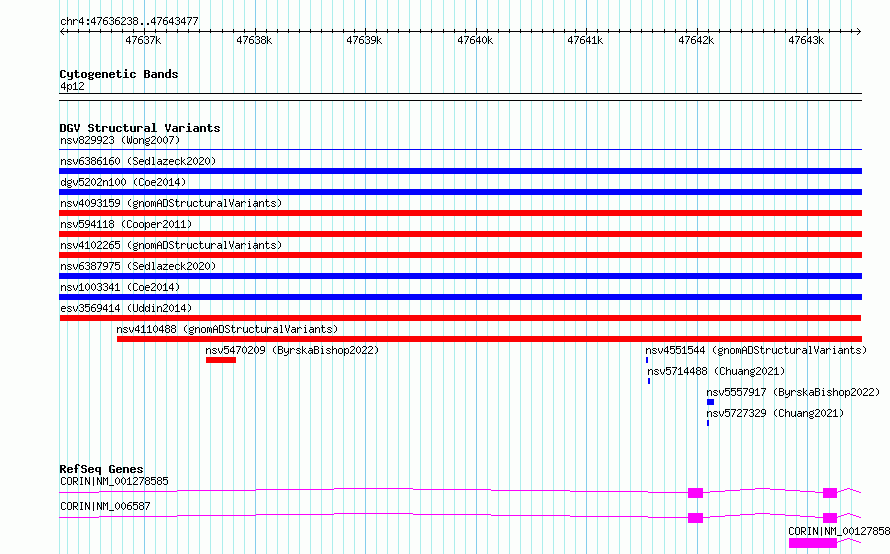Image resolution: width=890 pixels, height=554 pixels.
Task: Select the nsv4102265 gnomADStructuralVariants label
Action: [171, 245]
